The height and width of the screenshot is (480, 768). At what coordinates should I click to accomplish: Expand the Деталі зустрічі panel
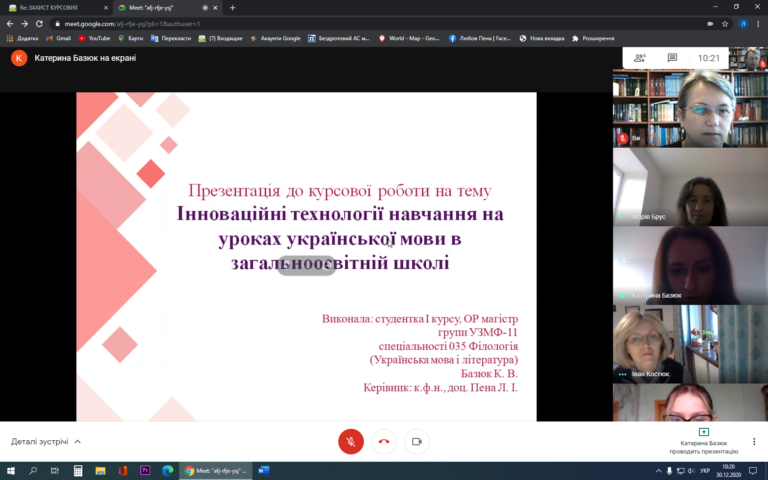tap(46, 441)
